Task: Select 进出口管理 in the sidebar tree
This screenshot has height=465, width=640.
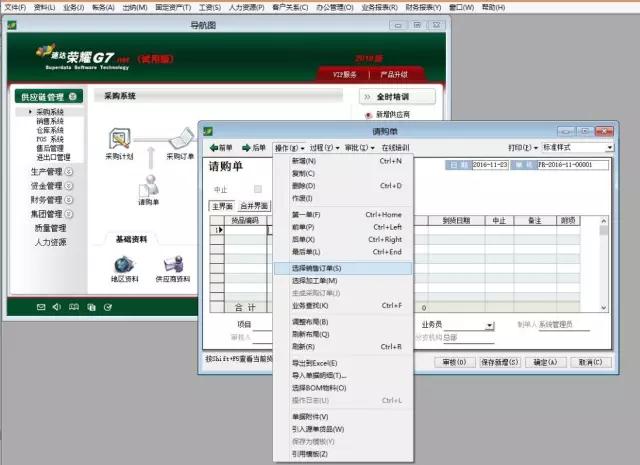Action: [53, 157]
